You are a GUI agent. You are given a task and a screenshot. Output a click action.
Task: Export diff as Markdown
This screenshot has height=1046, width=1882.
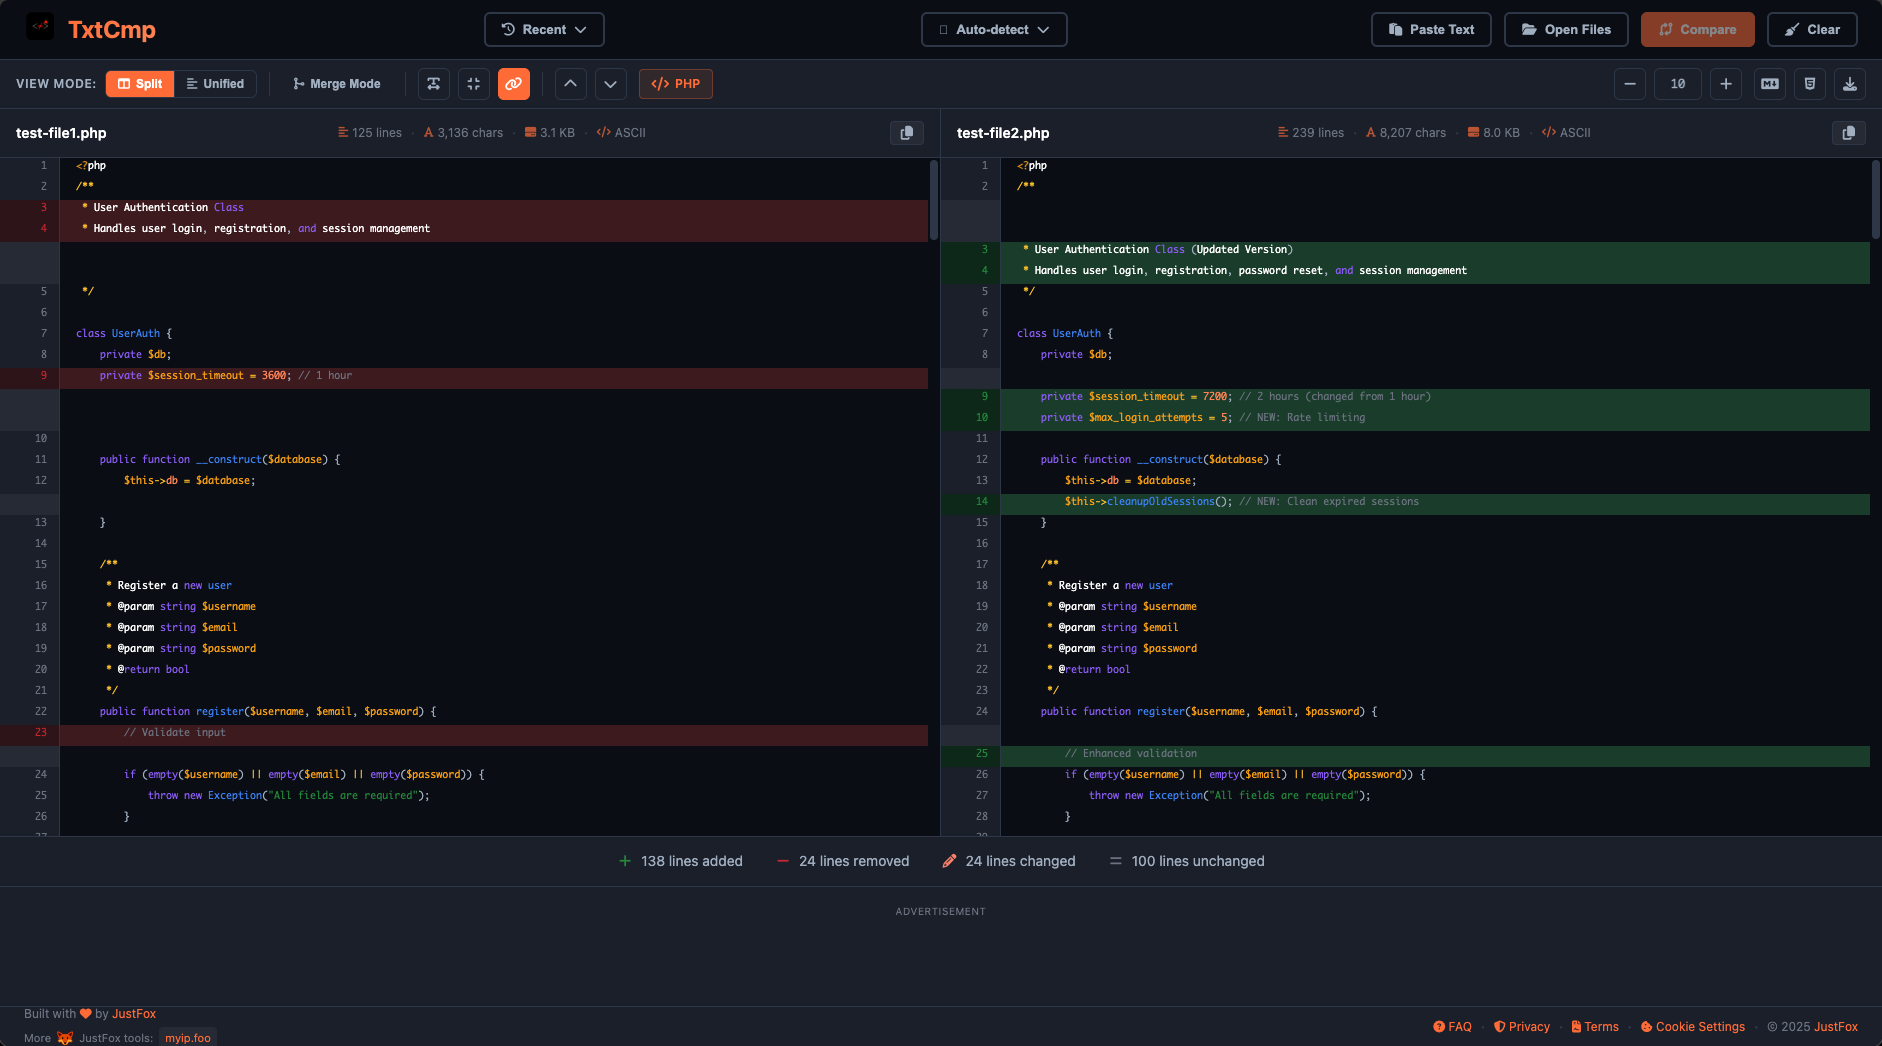(1768, 84)
